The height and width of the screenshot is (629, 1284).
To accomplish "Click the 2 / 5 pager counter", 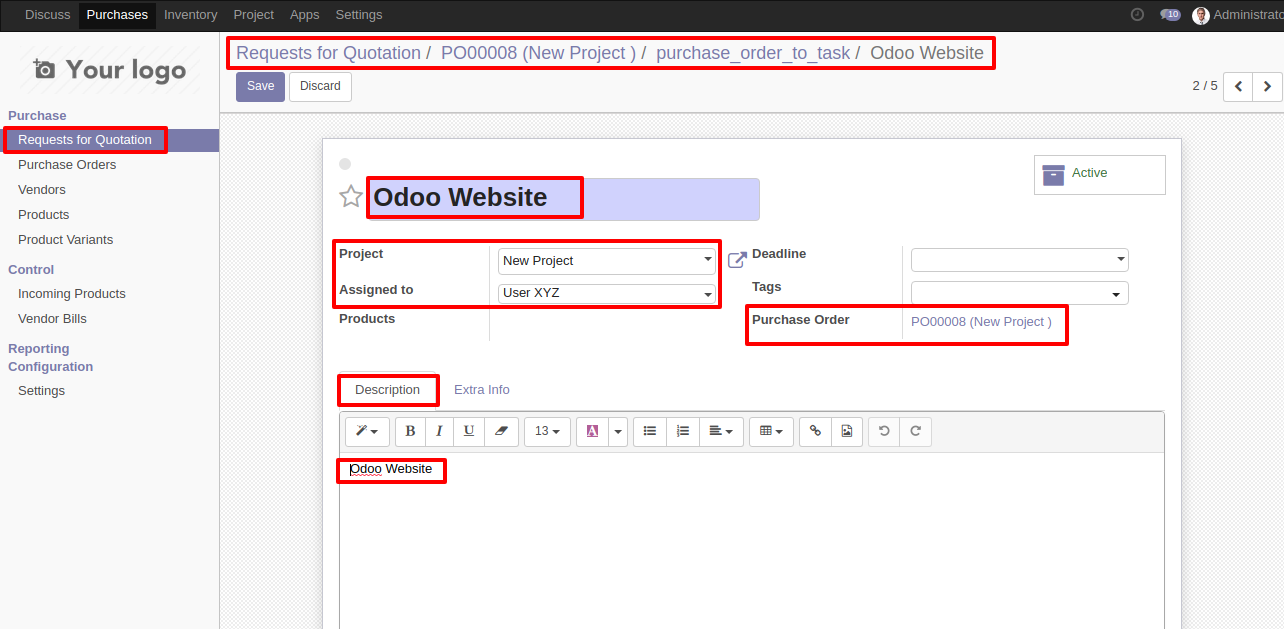I will tap(1205, 86).
